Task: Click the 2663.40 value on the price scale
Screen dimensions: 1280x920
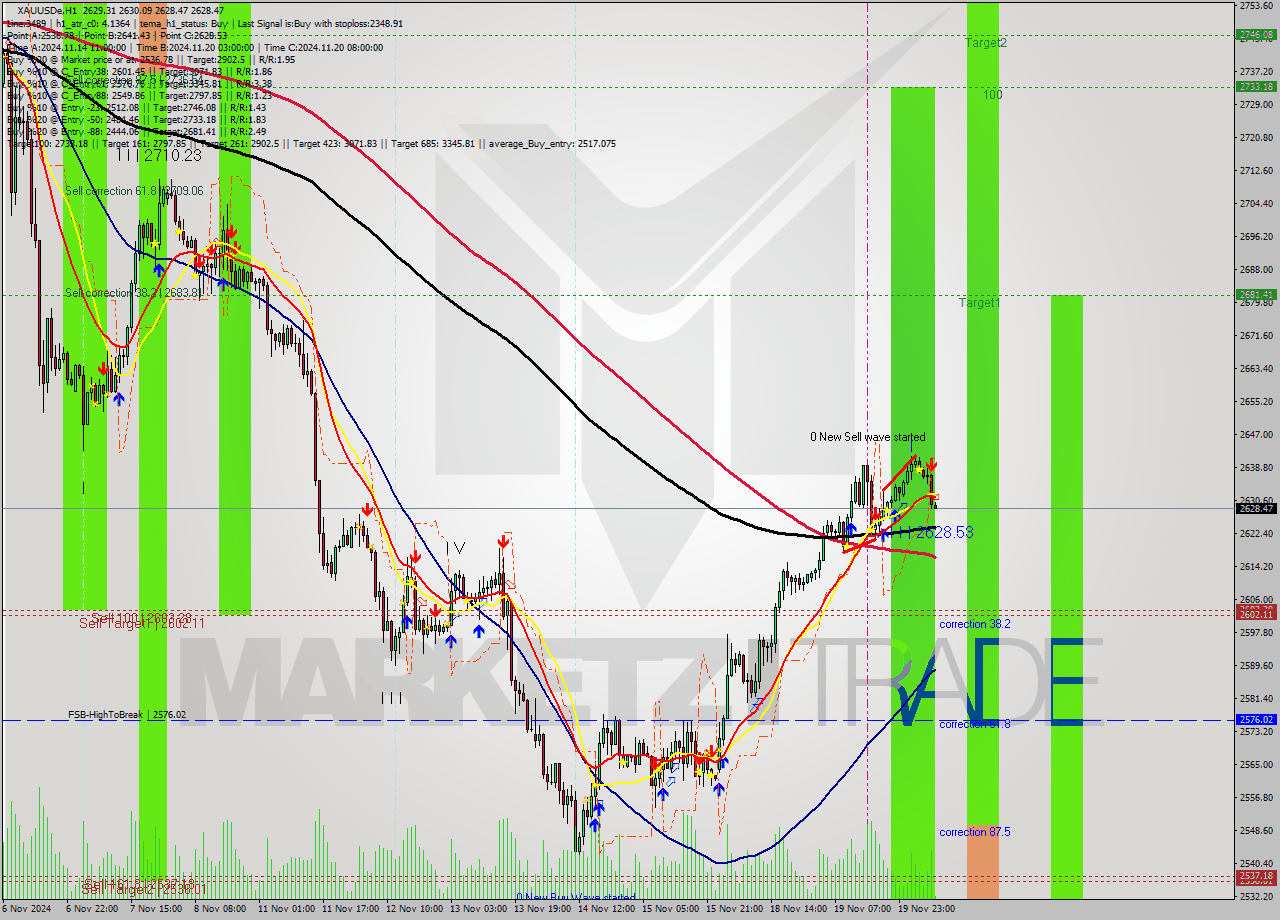Action: (1256, 369)
